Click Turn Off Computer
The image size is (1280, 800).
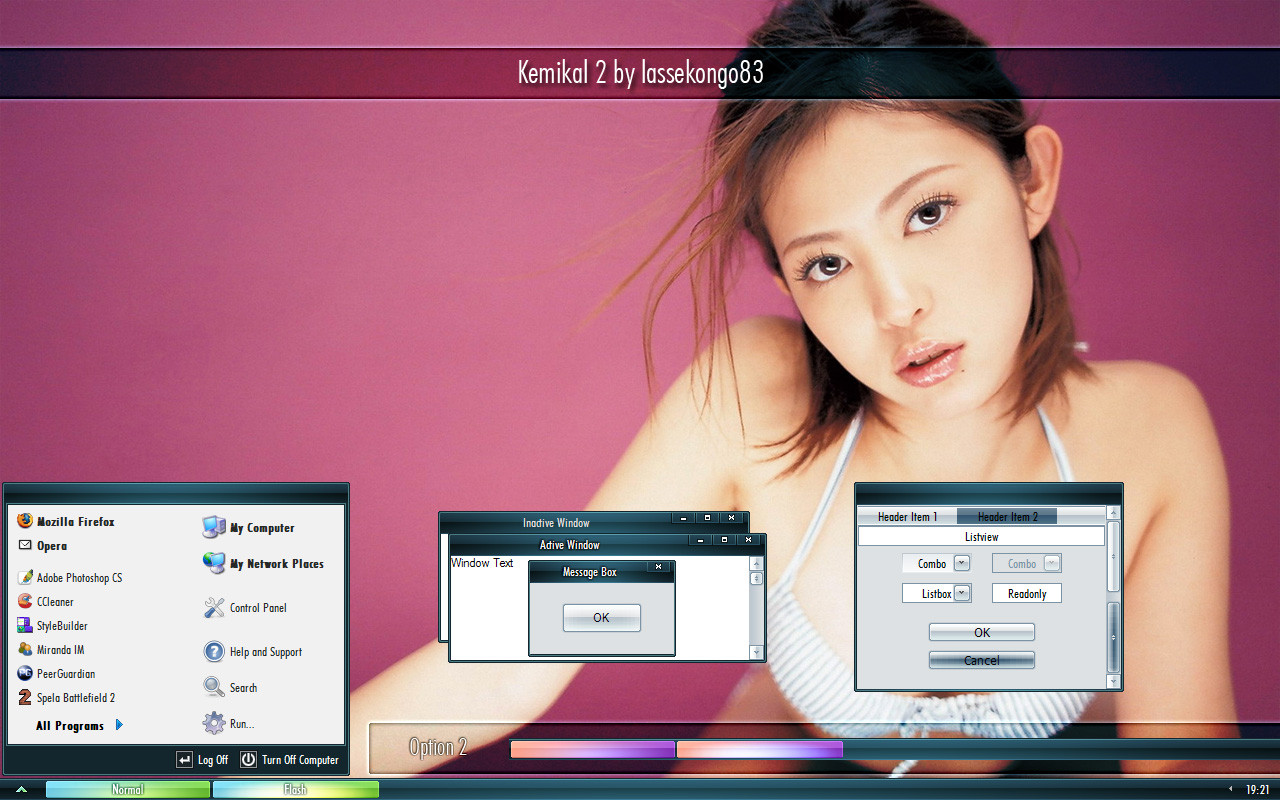[290, 760]
